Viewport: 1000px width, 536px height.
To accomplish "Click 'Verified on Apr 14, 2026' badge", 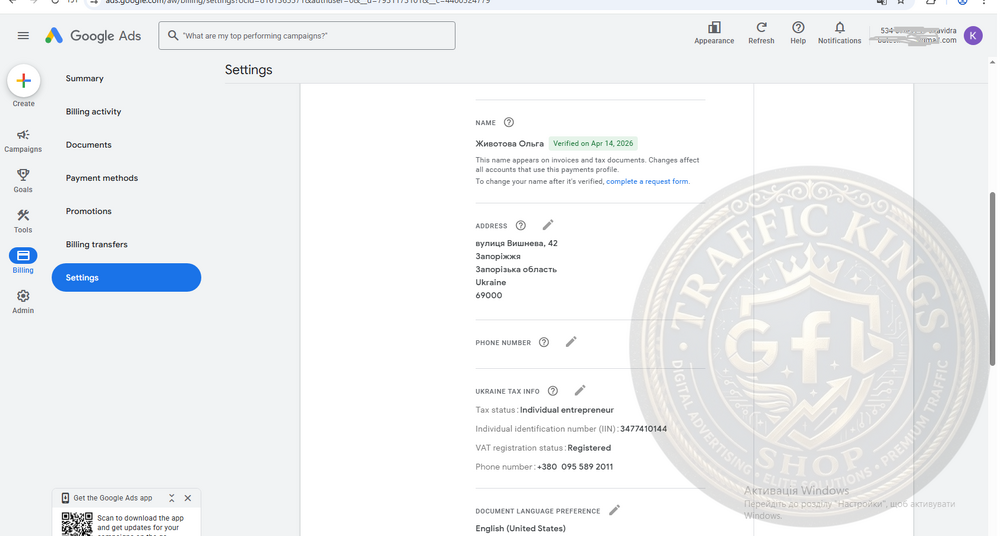I will click(x=593, y=144).
